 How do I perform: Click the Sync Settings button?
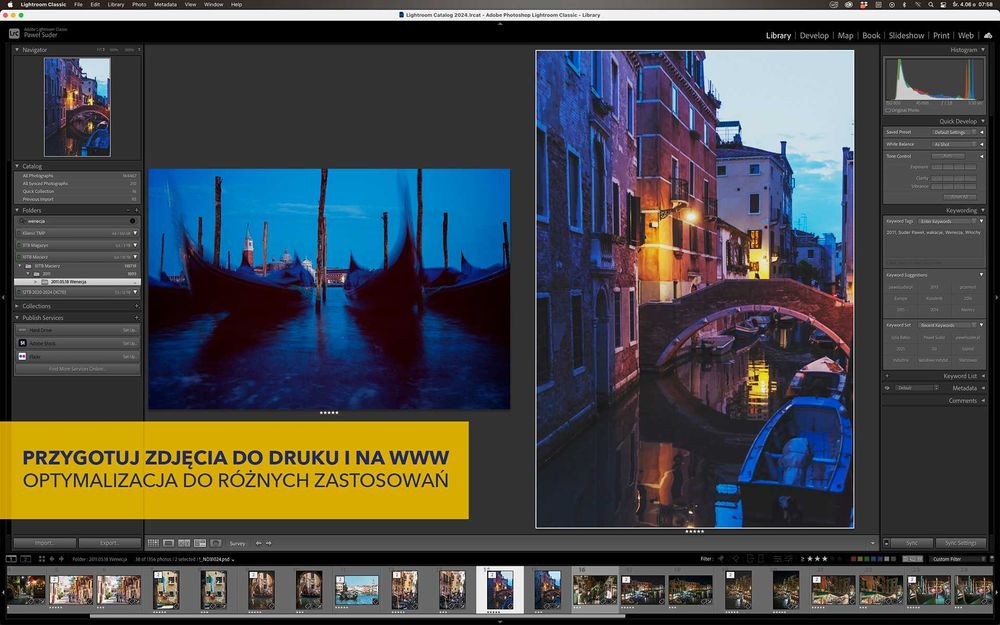click(960, 543)
